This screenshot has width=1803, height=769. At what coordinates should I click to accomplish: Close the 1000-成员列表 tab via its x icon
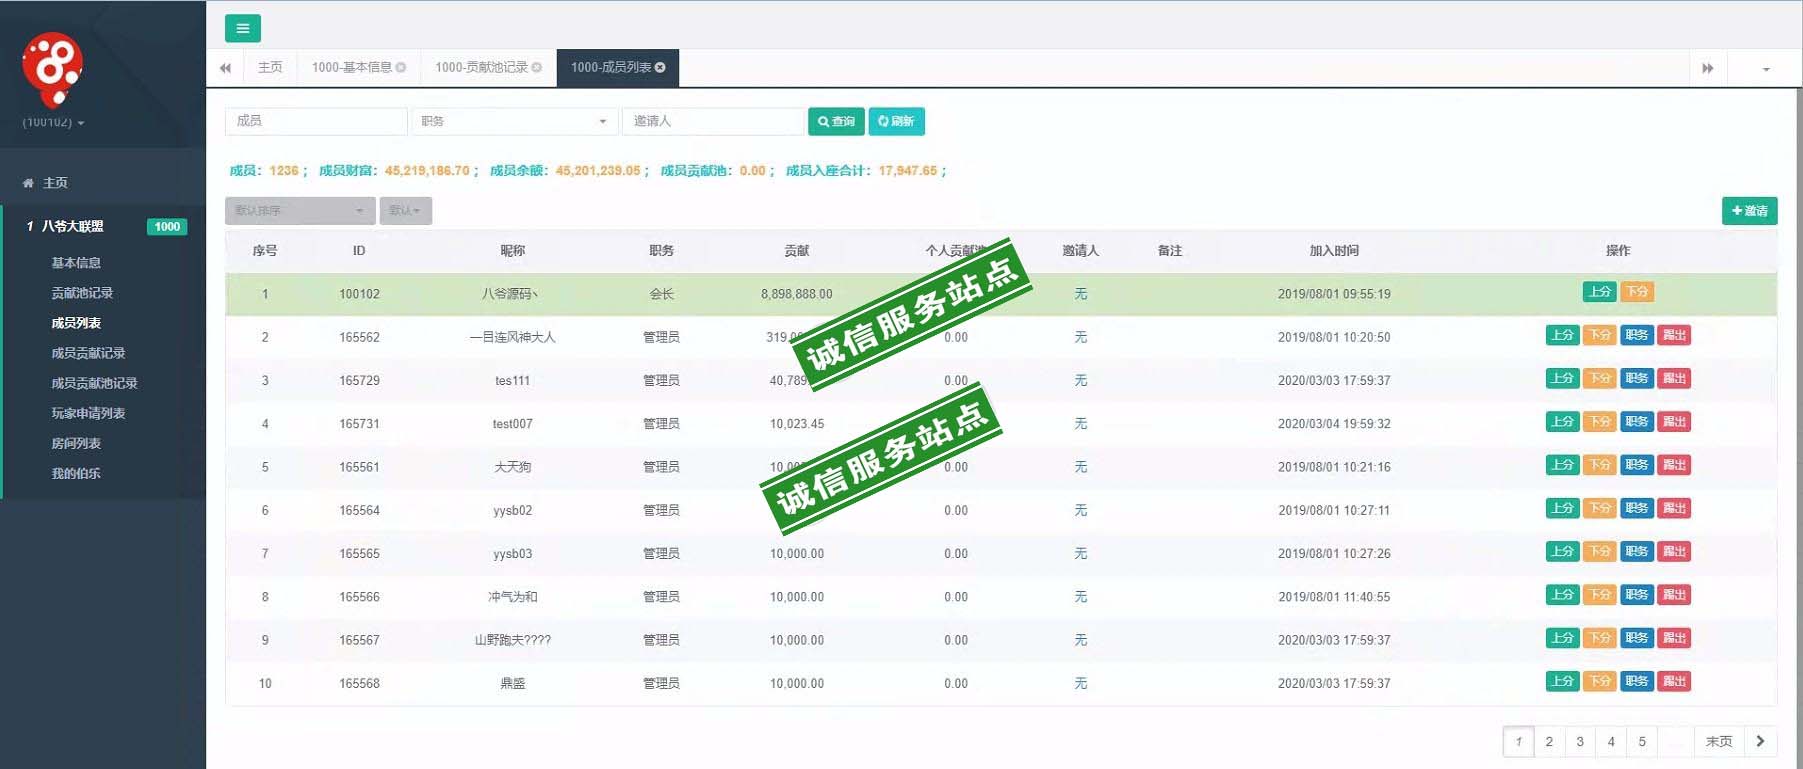pyautogui.click(x=660, y=68)
